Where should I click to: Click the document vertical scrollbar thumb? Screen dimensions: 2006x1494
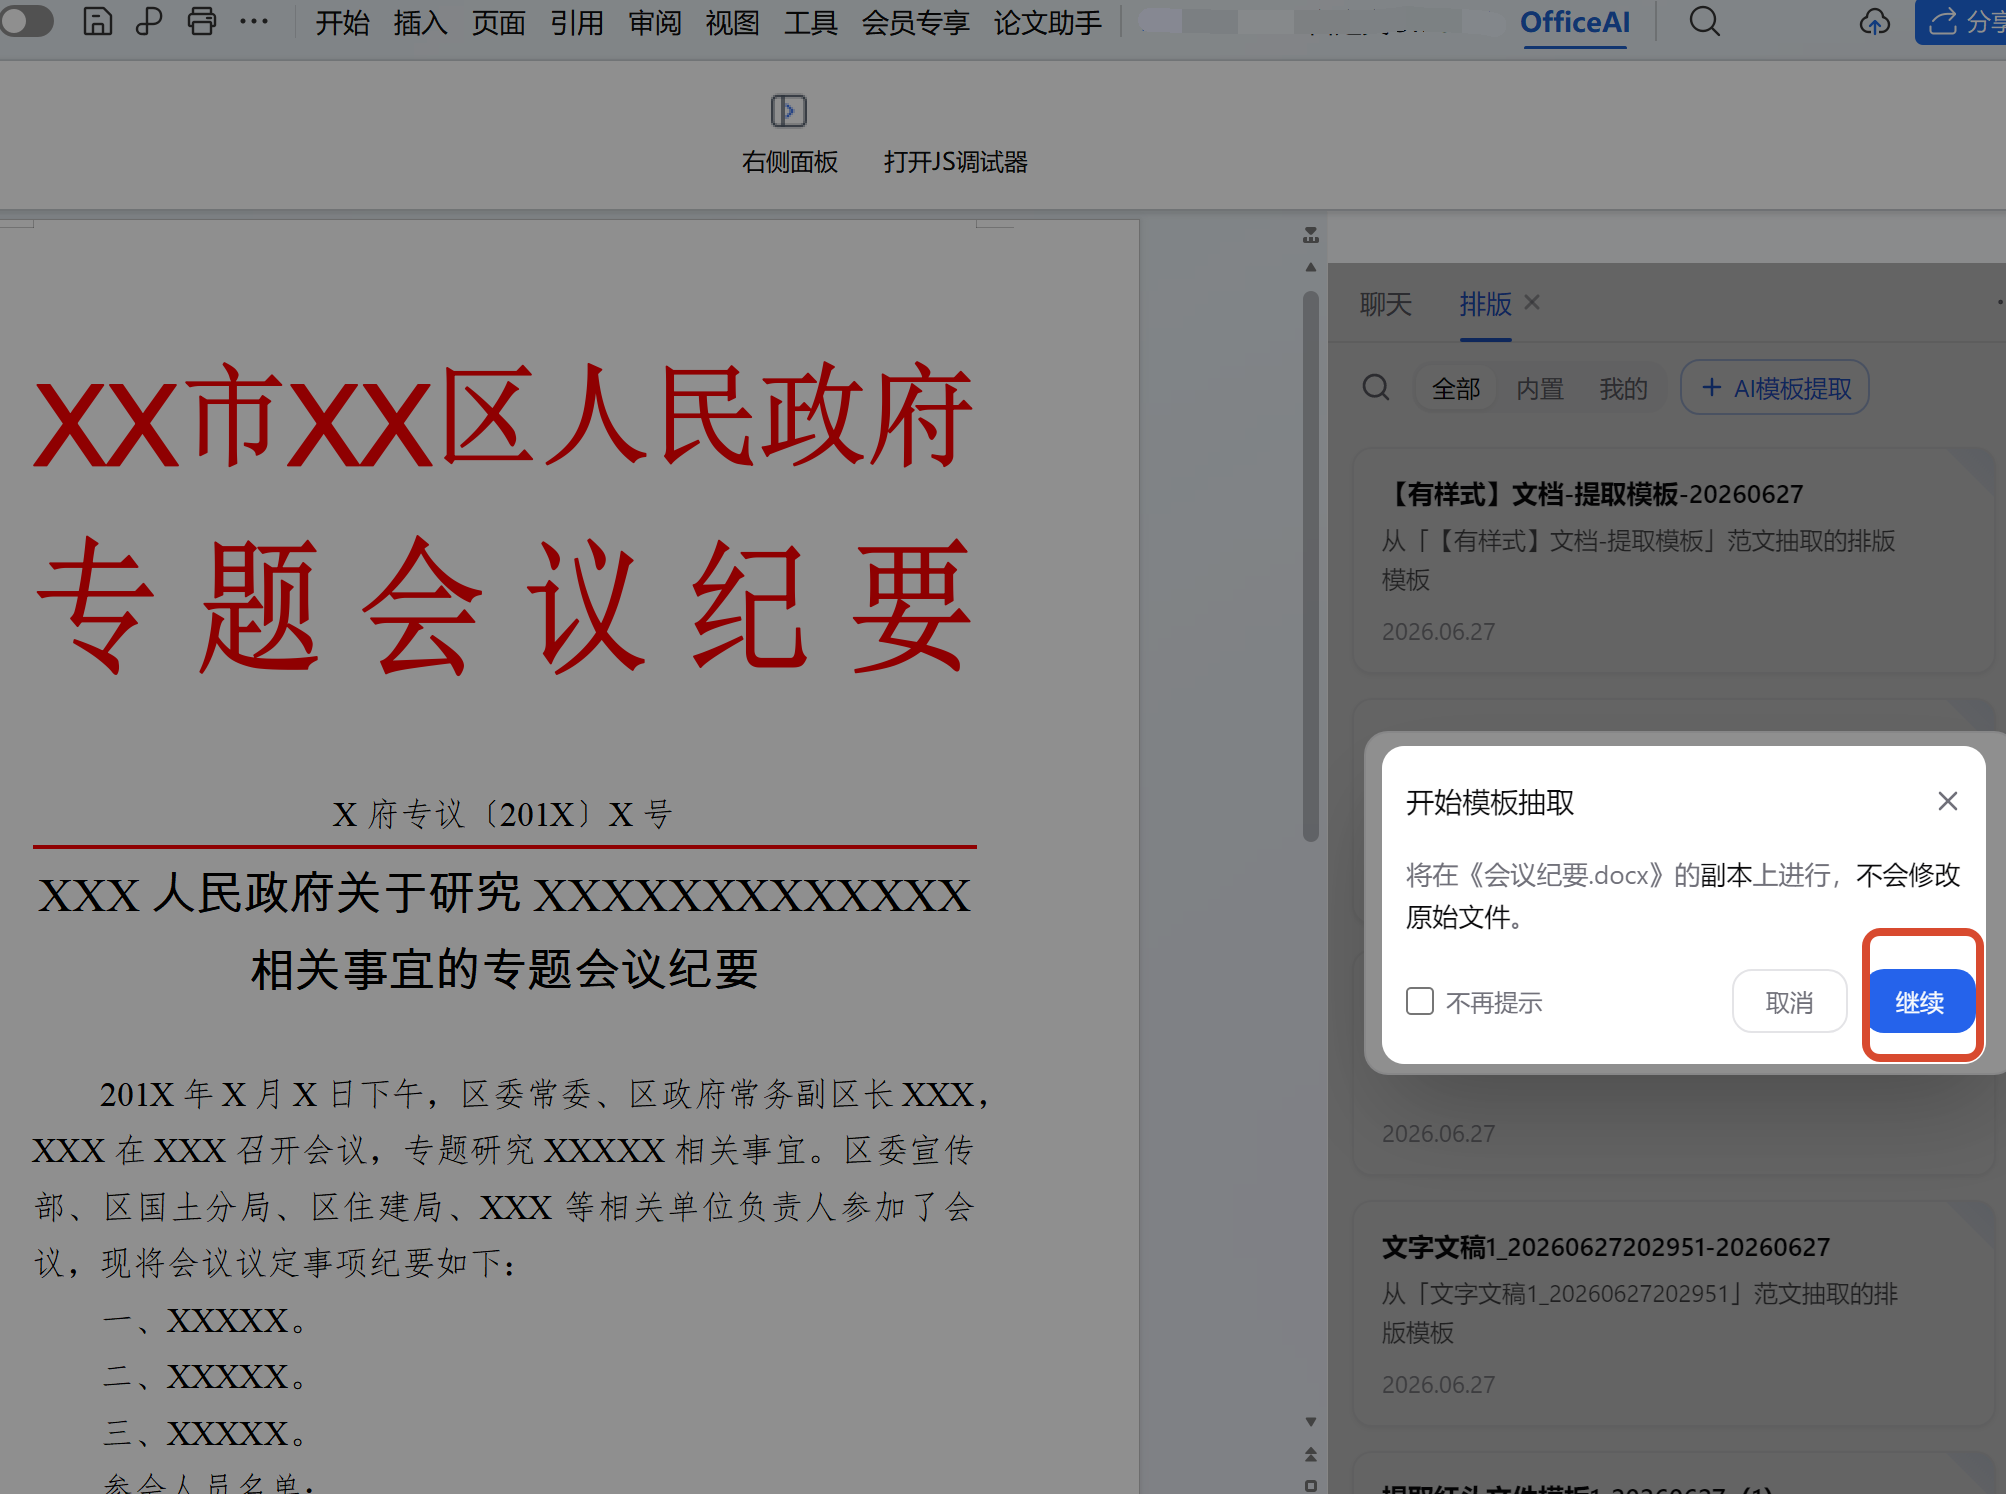pyautogui.click(x=1310, y=566)
